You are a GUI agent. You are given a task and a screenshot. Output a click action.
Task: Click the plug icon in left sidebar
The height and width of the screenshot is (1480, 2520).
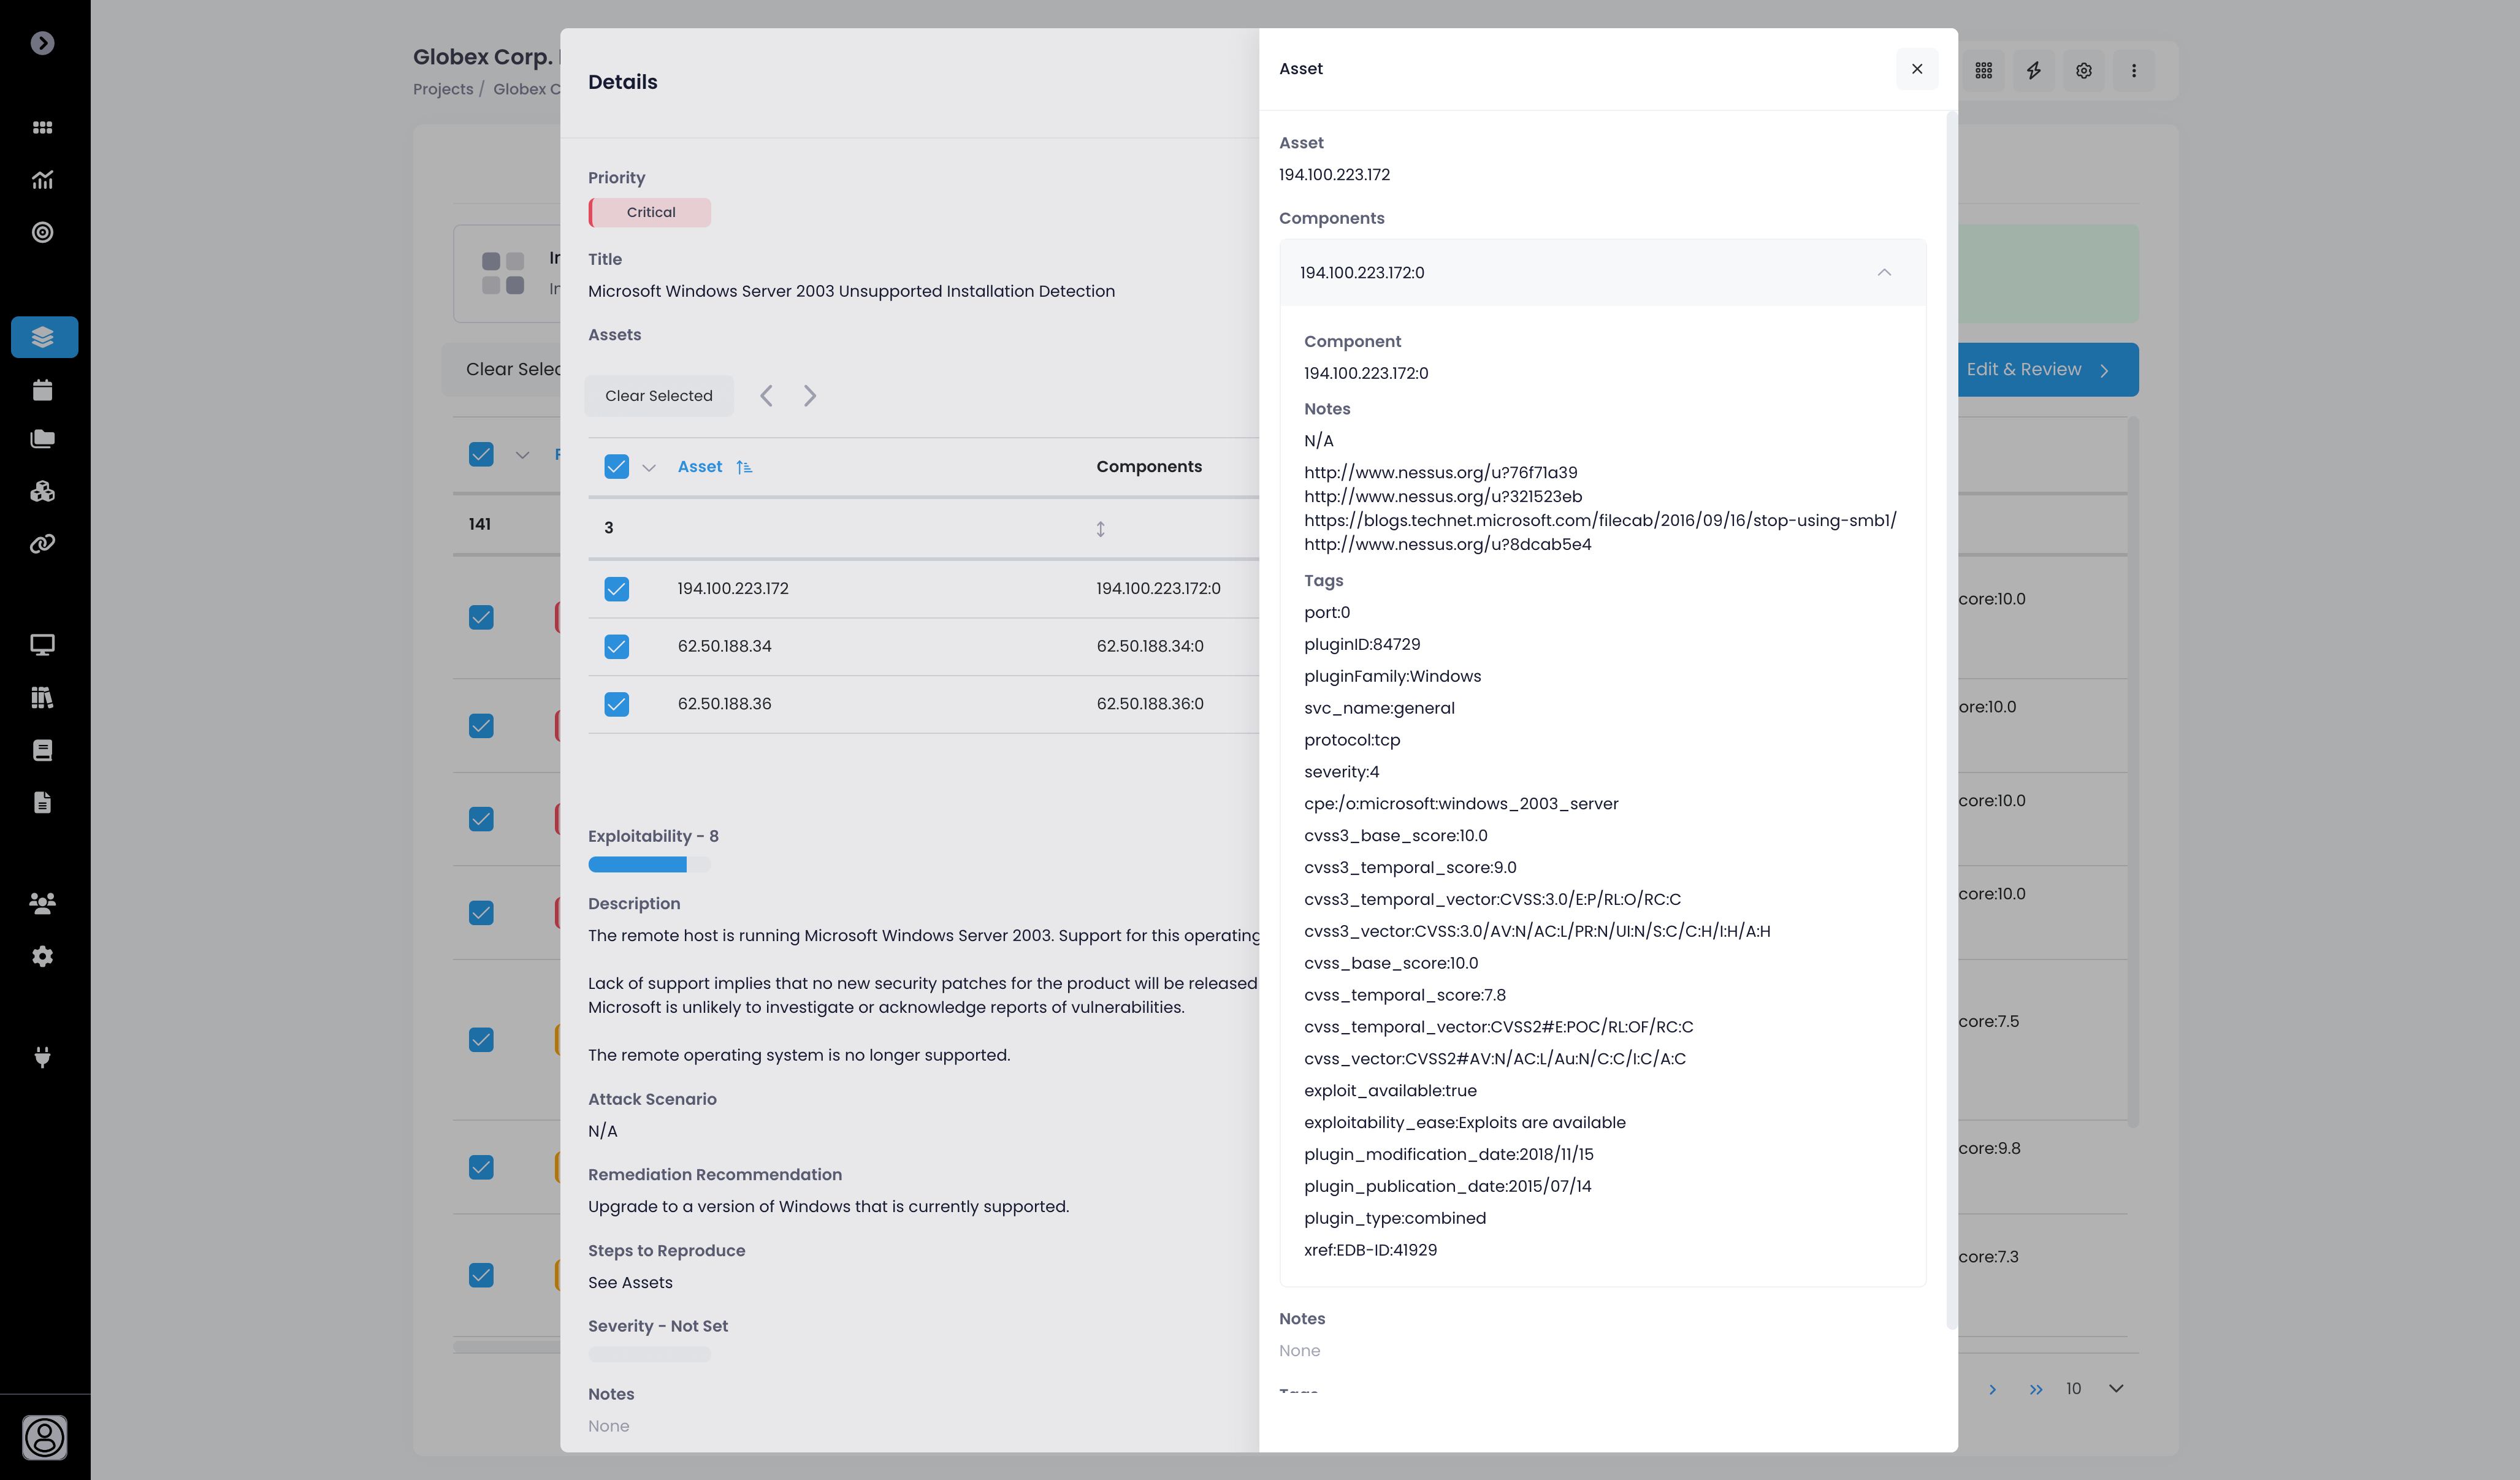point(43,1057)
